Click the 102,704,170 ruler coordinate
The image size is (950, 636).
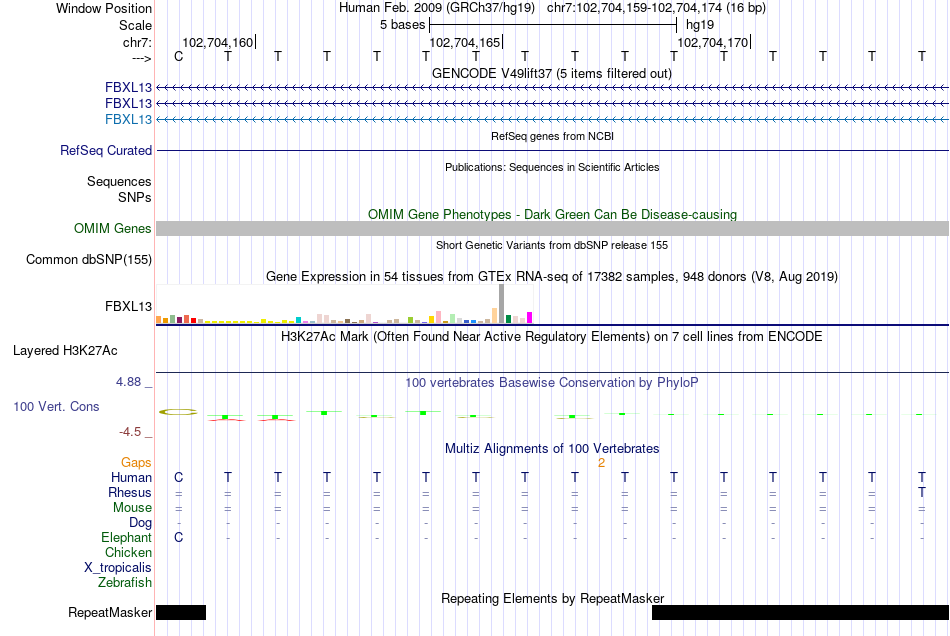pos(712,42)
